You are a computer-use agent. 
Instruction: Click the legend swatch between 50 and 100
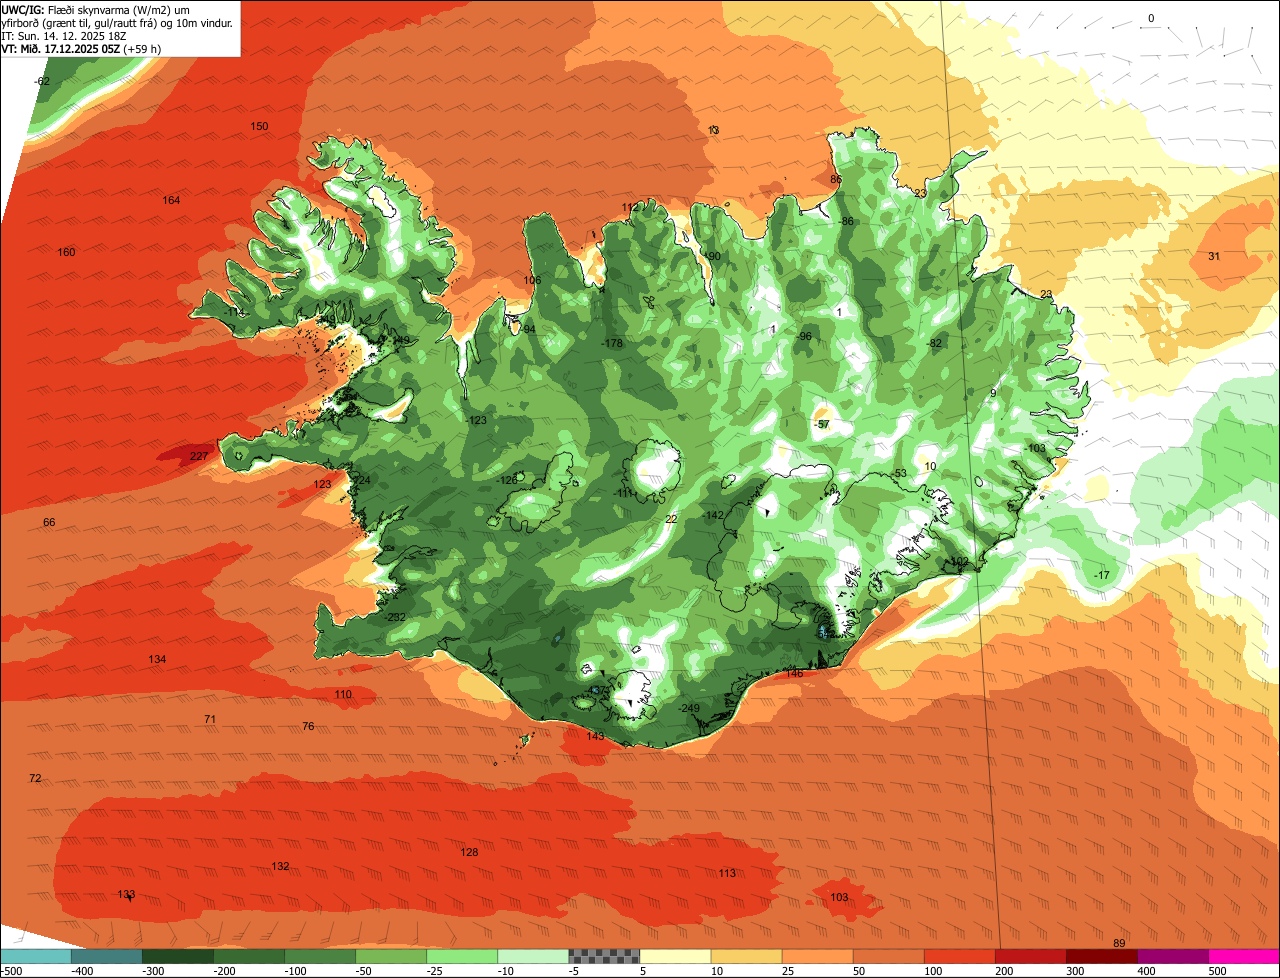tap(888, 956)
